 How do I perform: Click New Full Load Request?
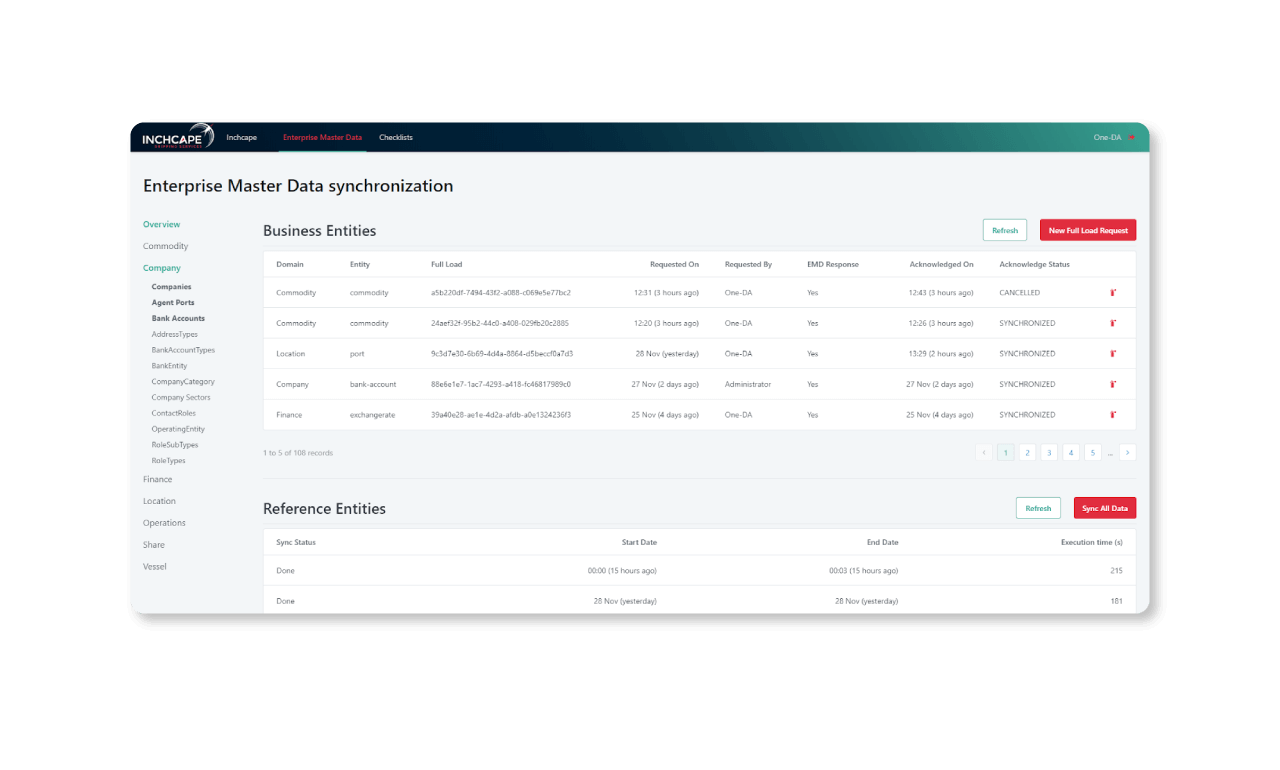pyautogui.click(x=1087, y=229)
